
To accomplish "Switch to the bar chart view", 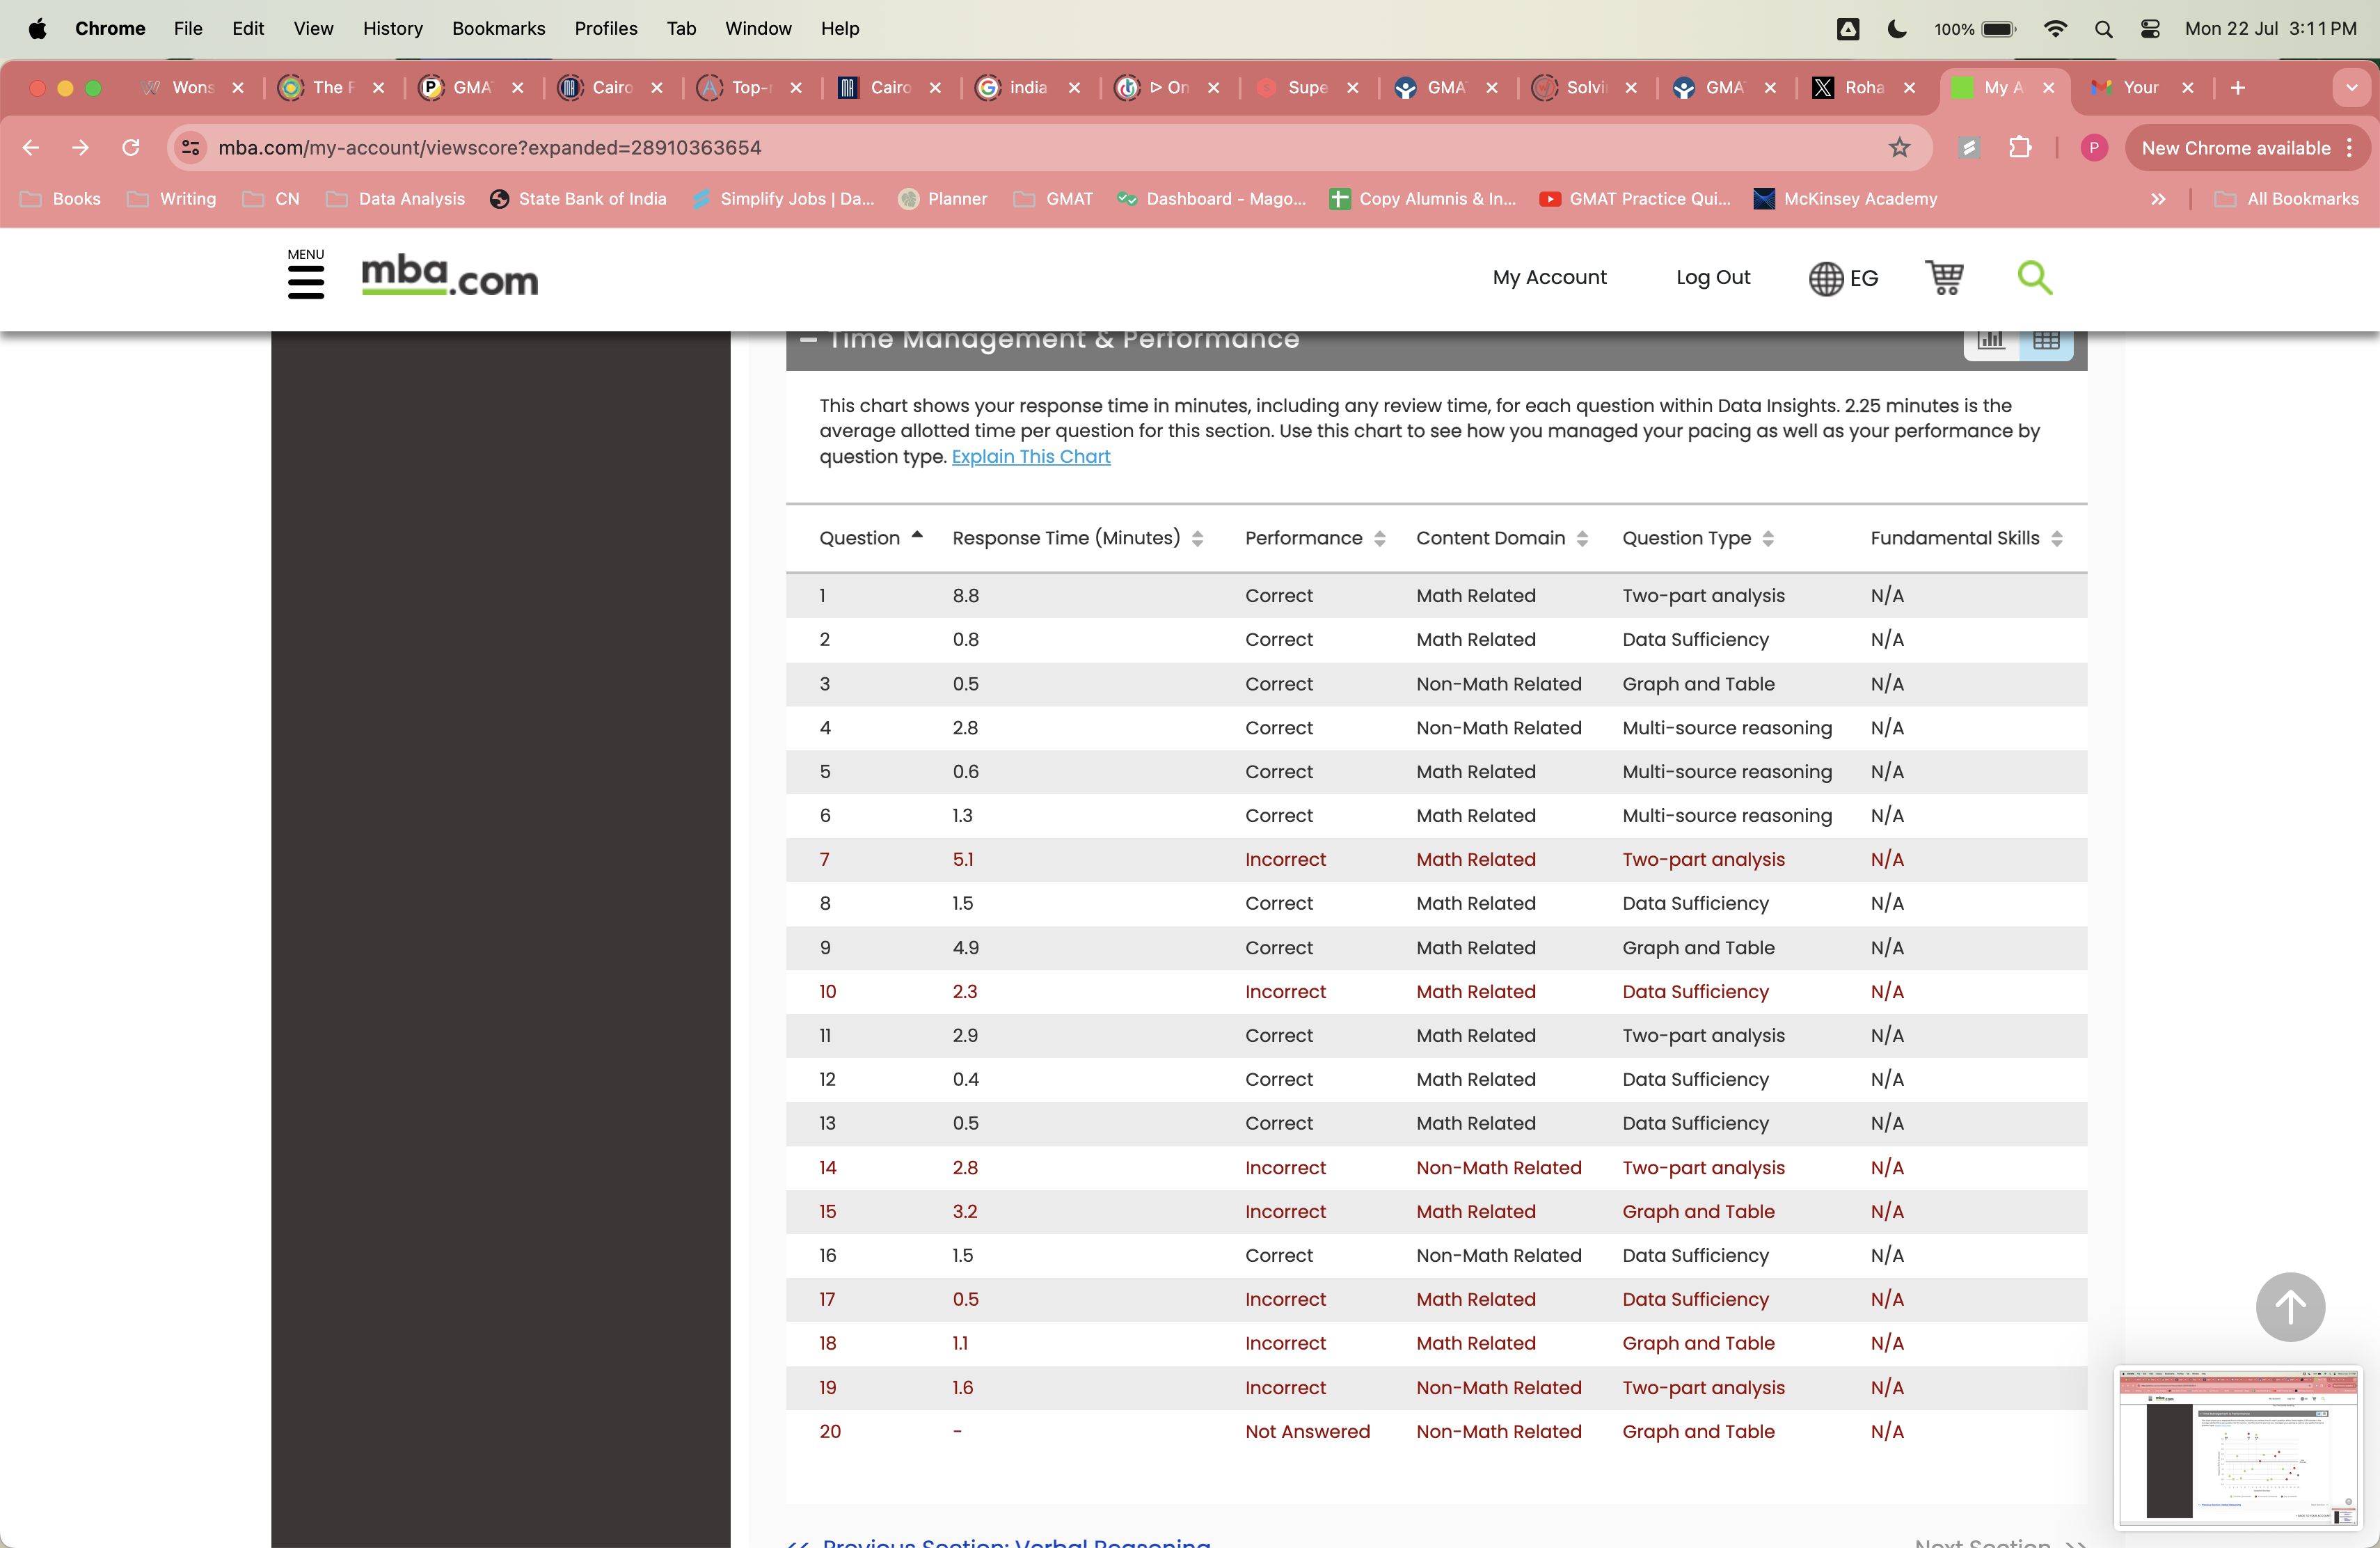I will 1991,340.
